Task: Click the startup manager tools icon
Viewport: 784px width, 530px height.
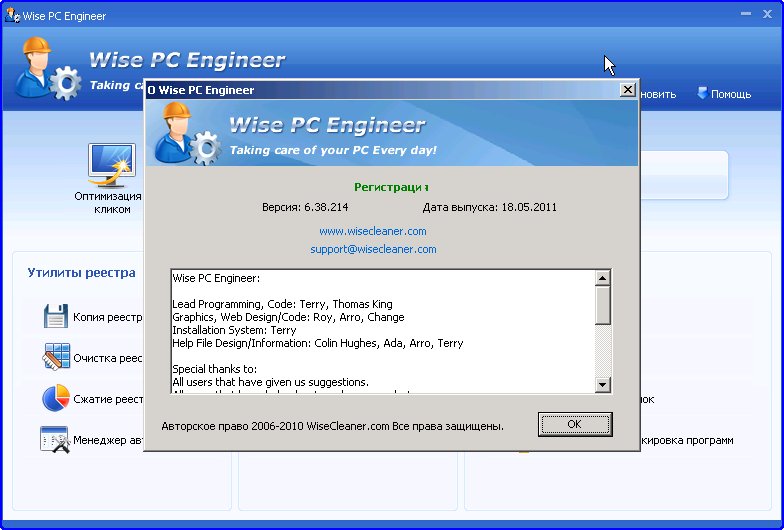Action: pos(55,440)
